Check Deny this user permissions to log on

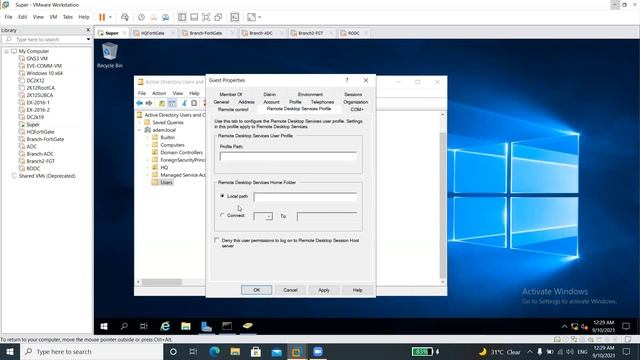(217, 240)
